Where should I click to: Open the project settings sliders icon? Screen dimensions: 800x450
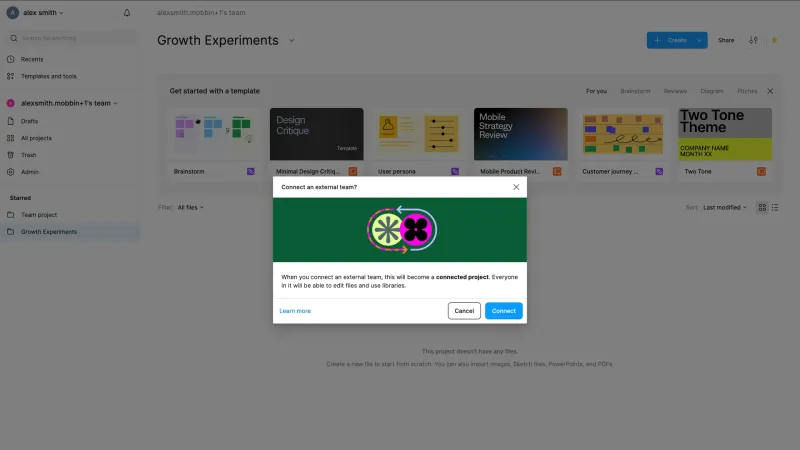pos(753,40)
